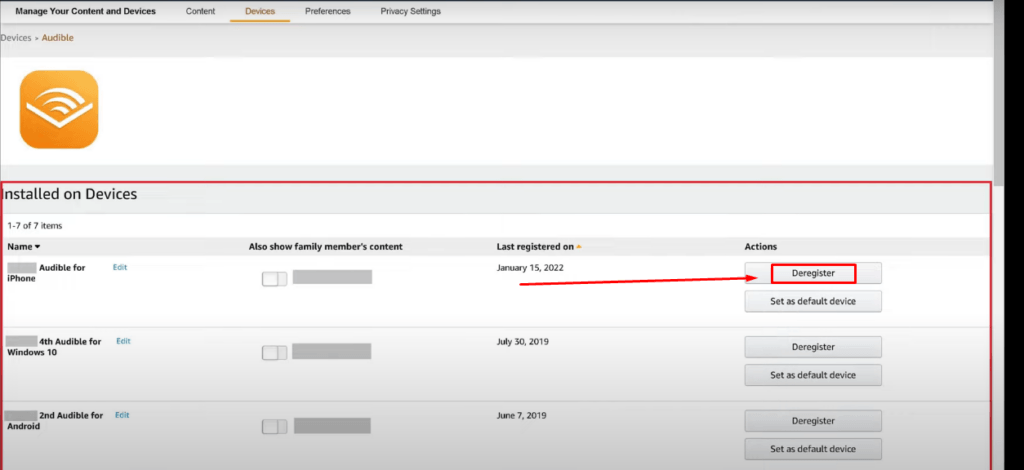Click the Installed on Devices heading
This screenshot has width=1024, height=470.
coord(69,194)
